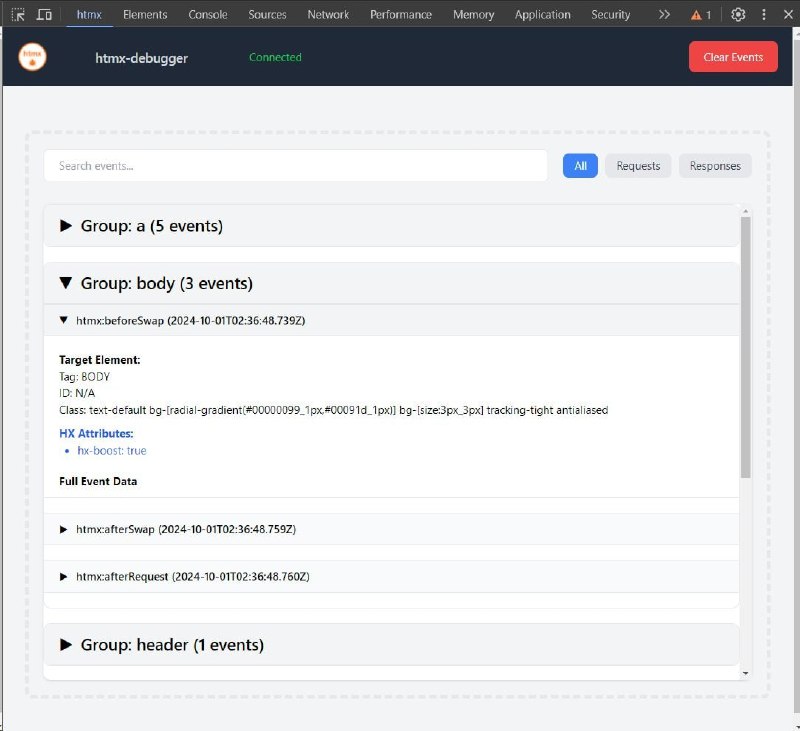This screenshot has width=800, height=731.
Task: Switch to the Network tab
Action: (328, 14)
